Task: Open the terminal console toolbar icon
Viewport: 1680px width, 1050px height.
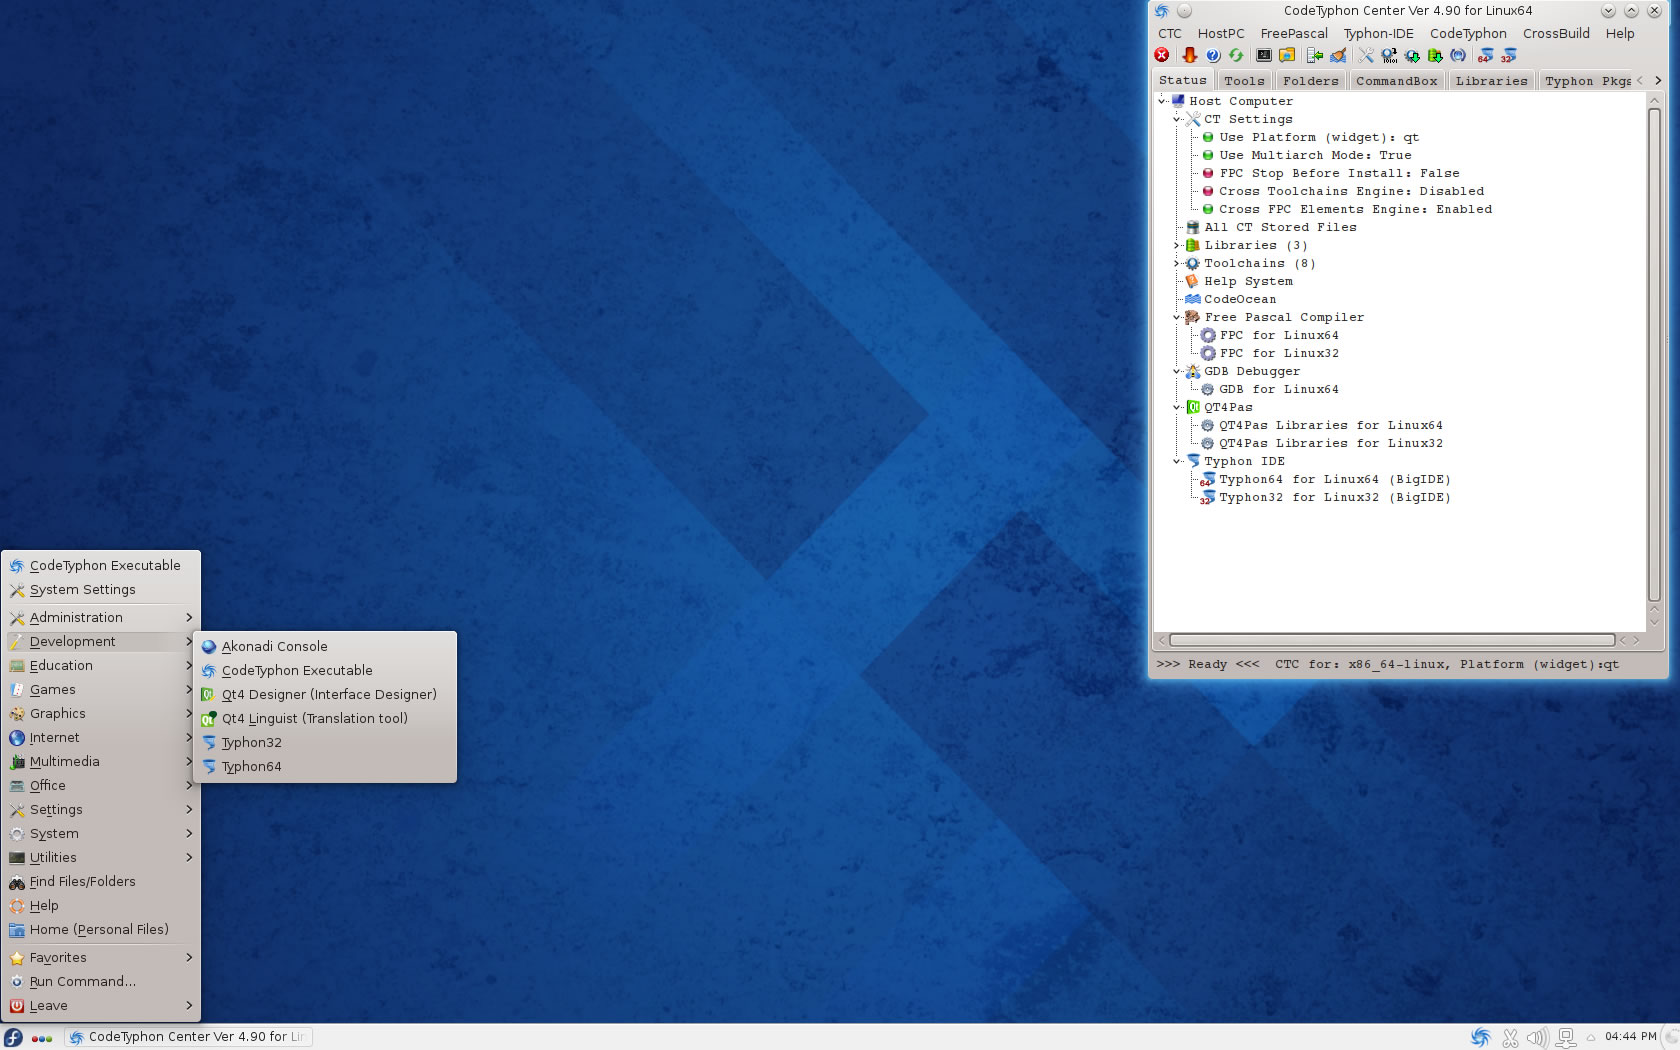Action: pyautogui.click(x=1264, y=55)
